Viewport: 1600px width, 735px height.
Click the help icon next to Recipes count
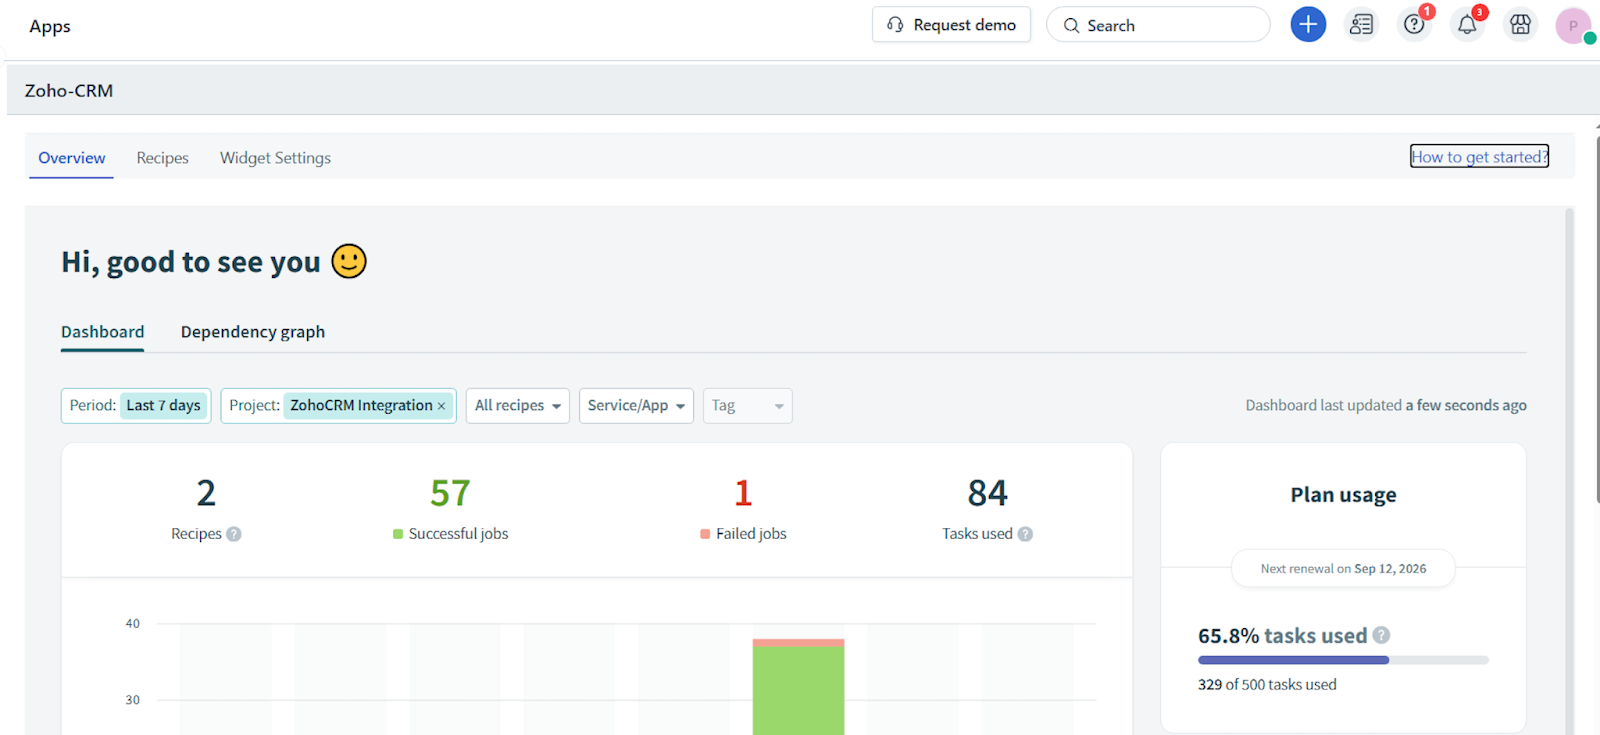[234, 534]
